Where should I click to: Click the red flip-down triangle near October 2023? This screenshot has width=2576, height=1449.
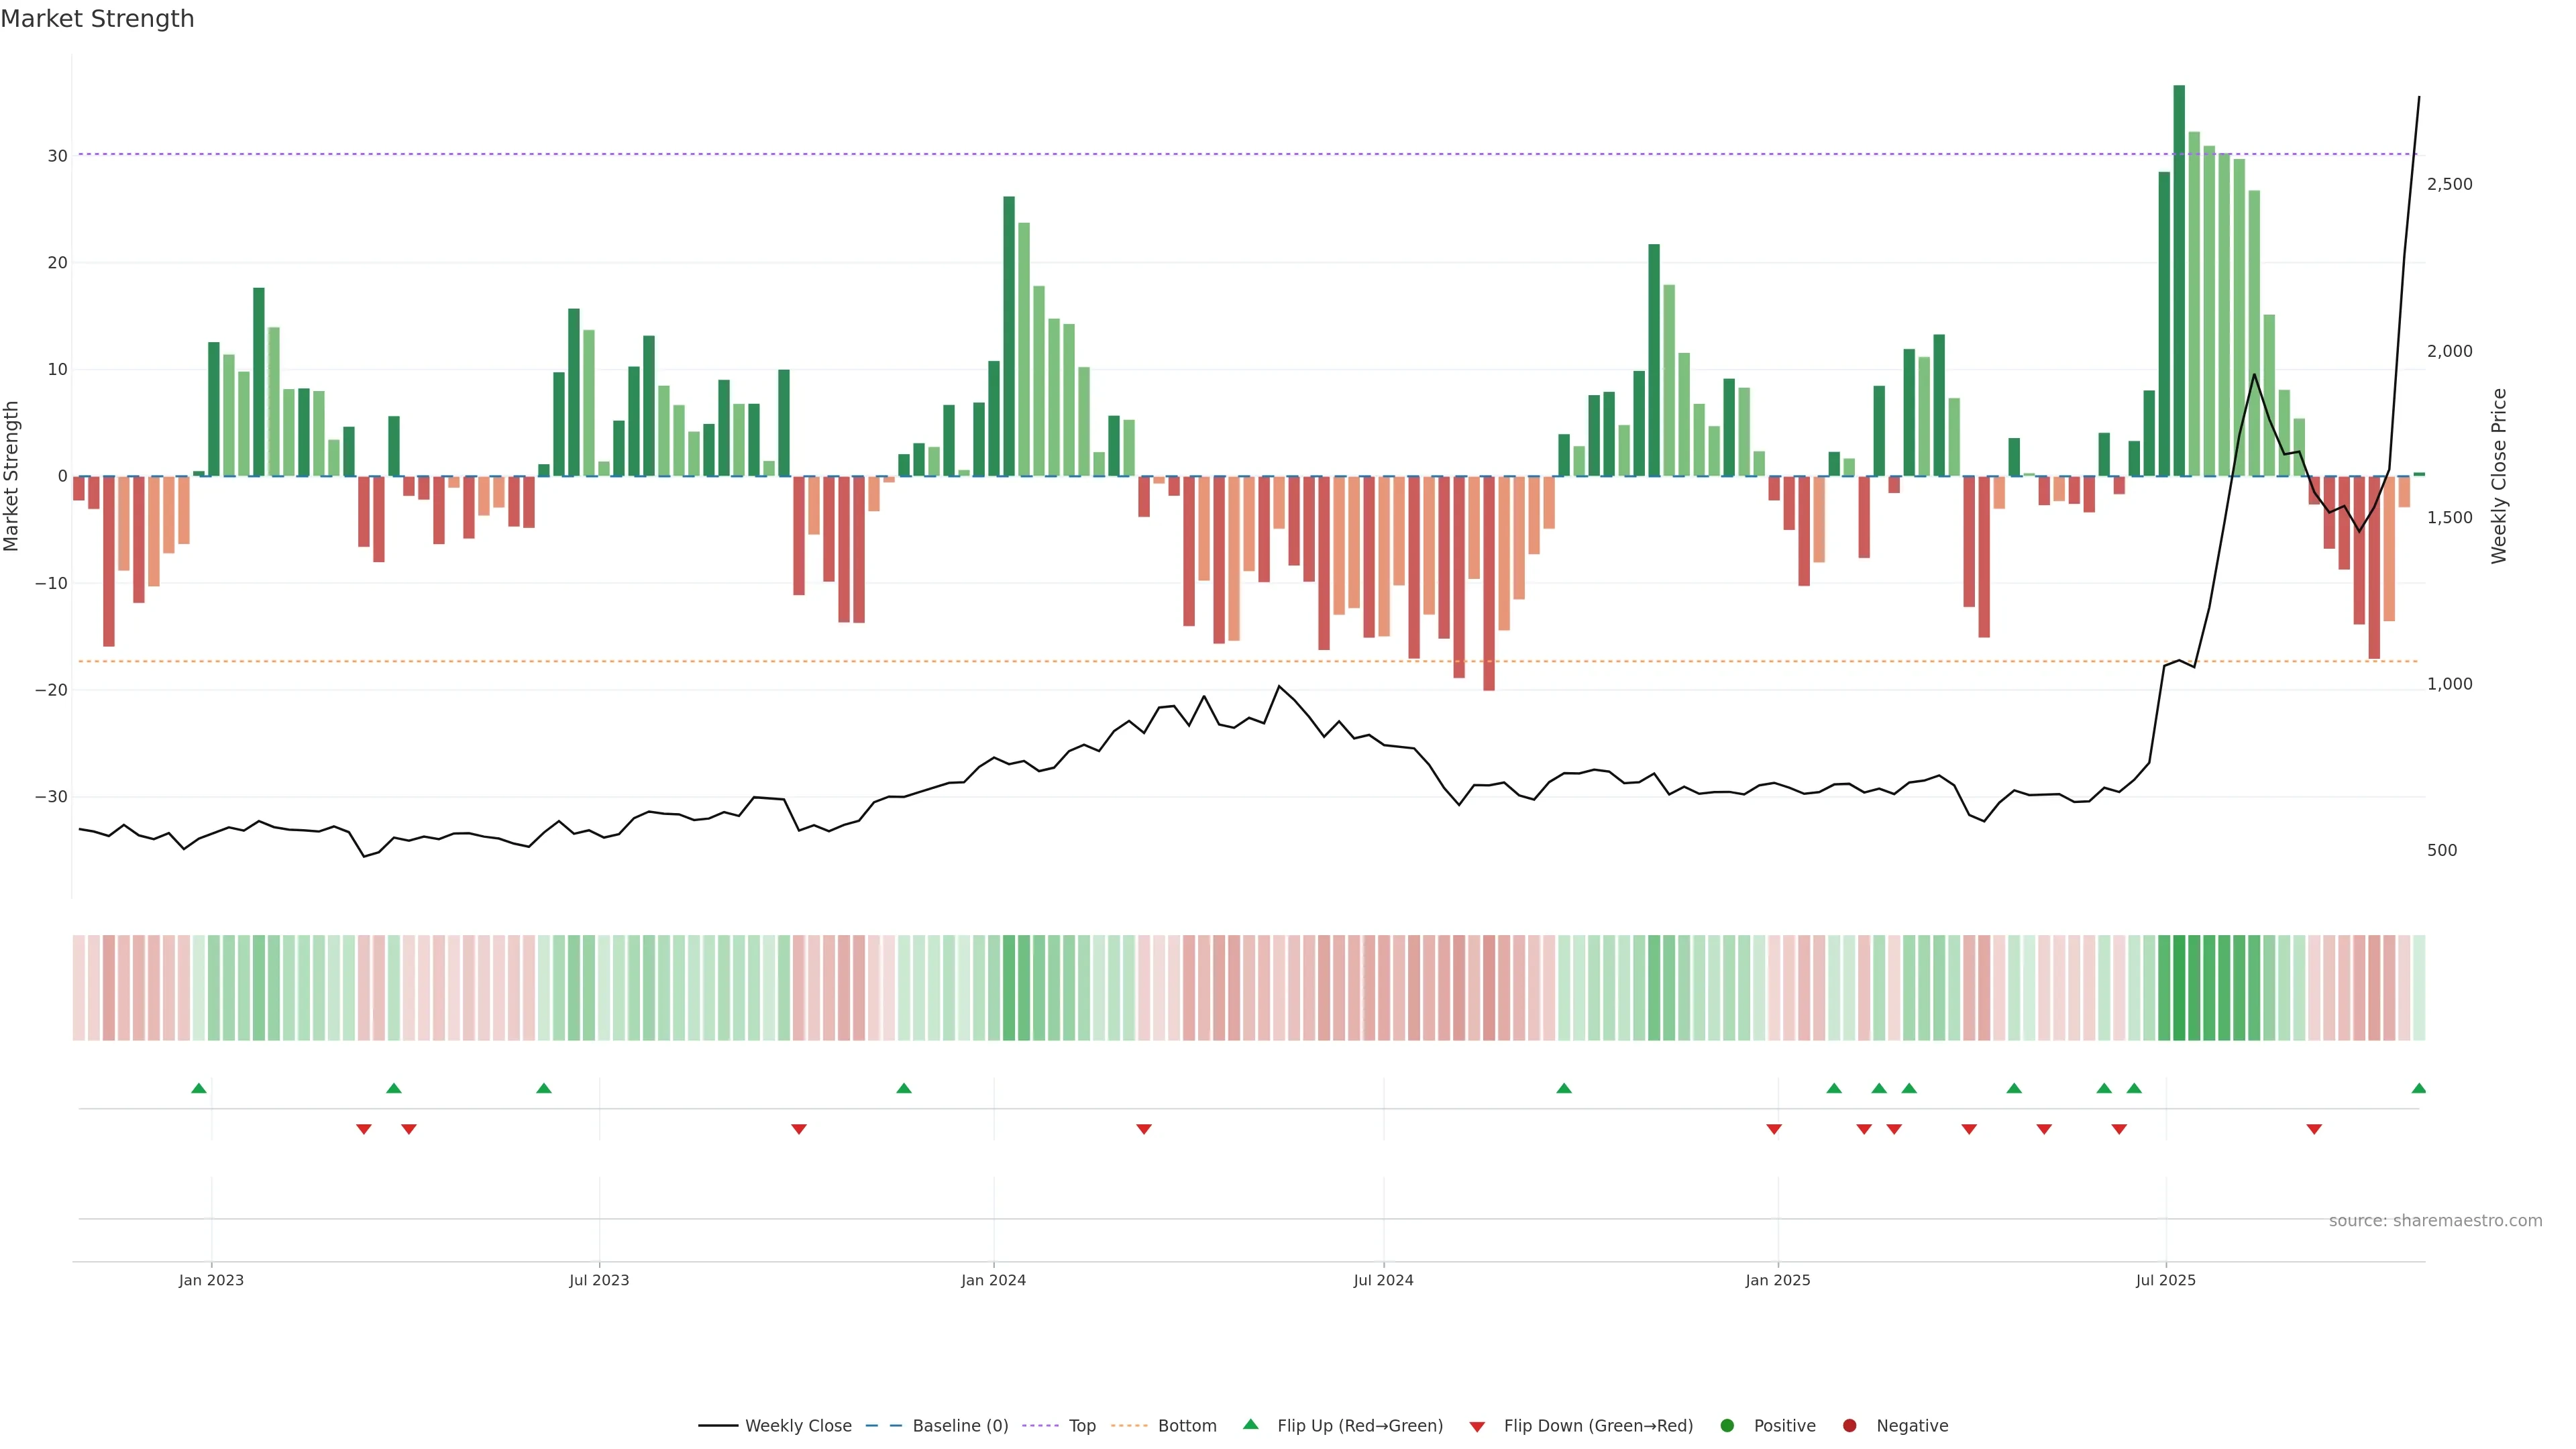coord(799,1129)
